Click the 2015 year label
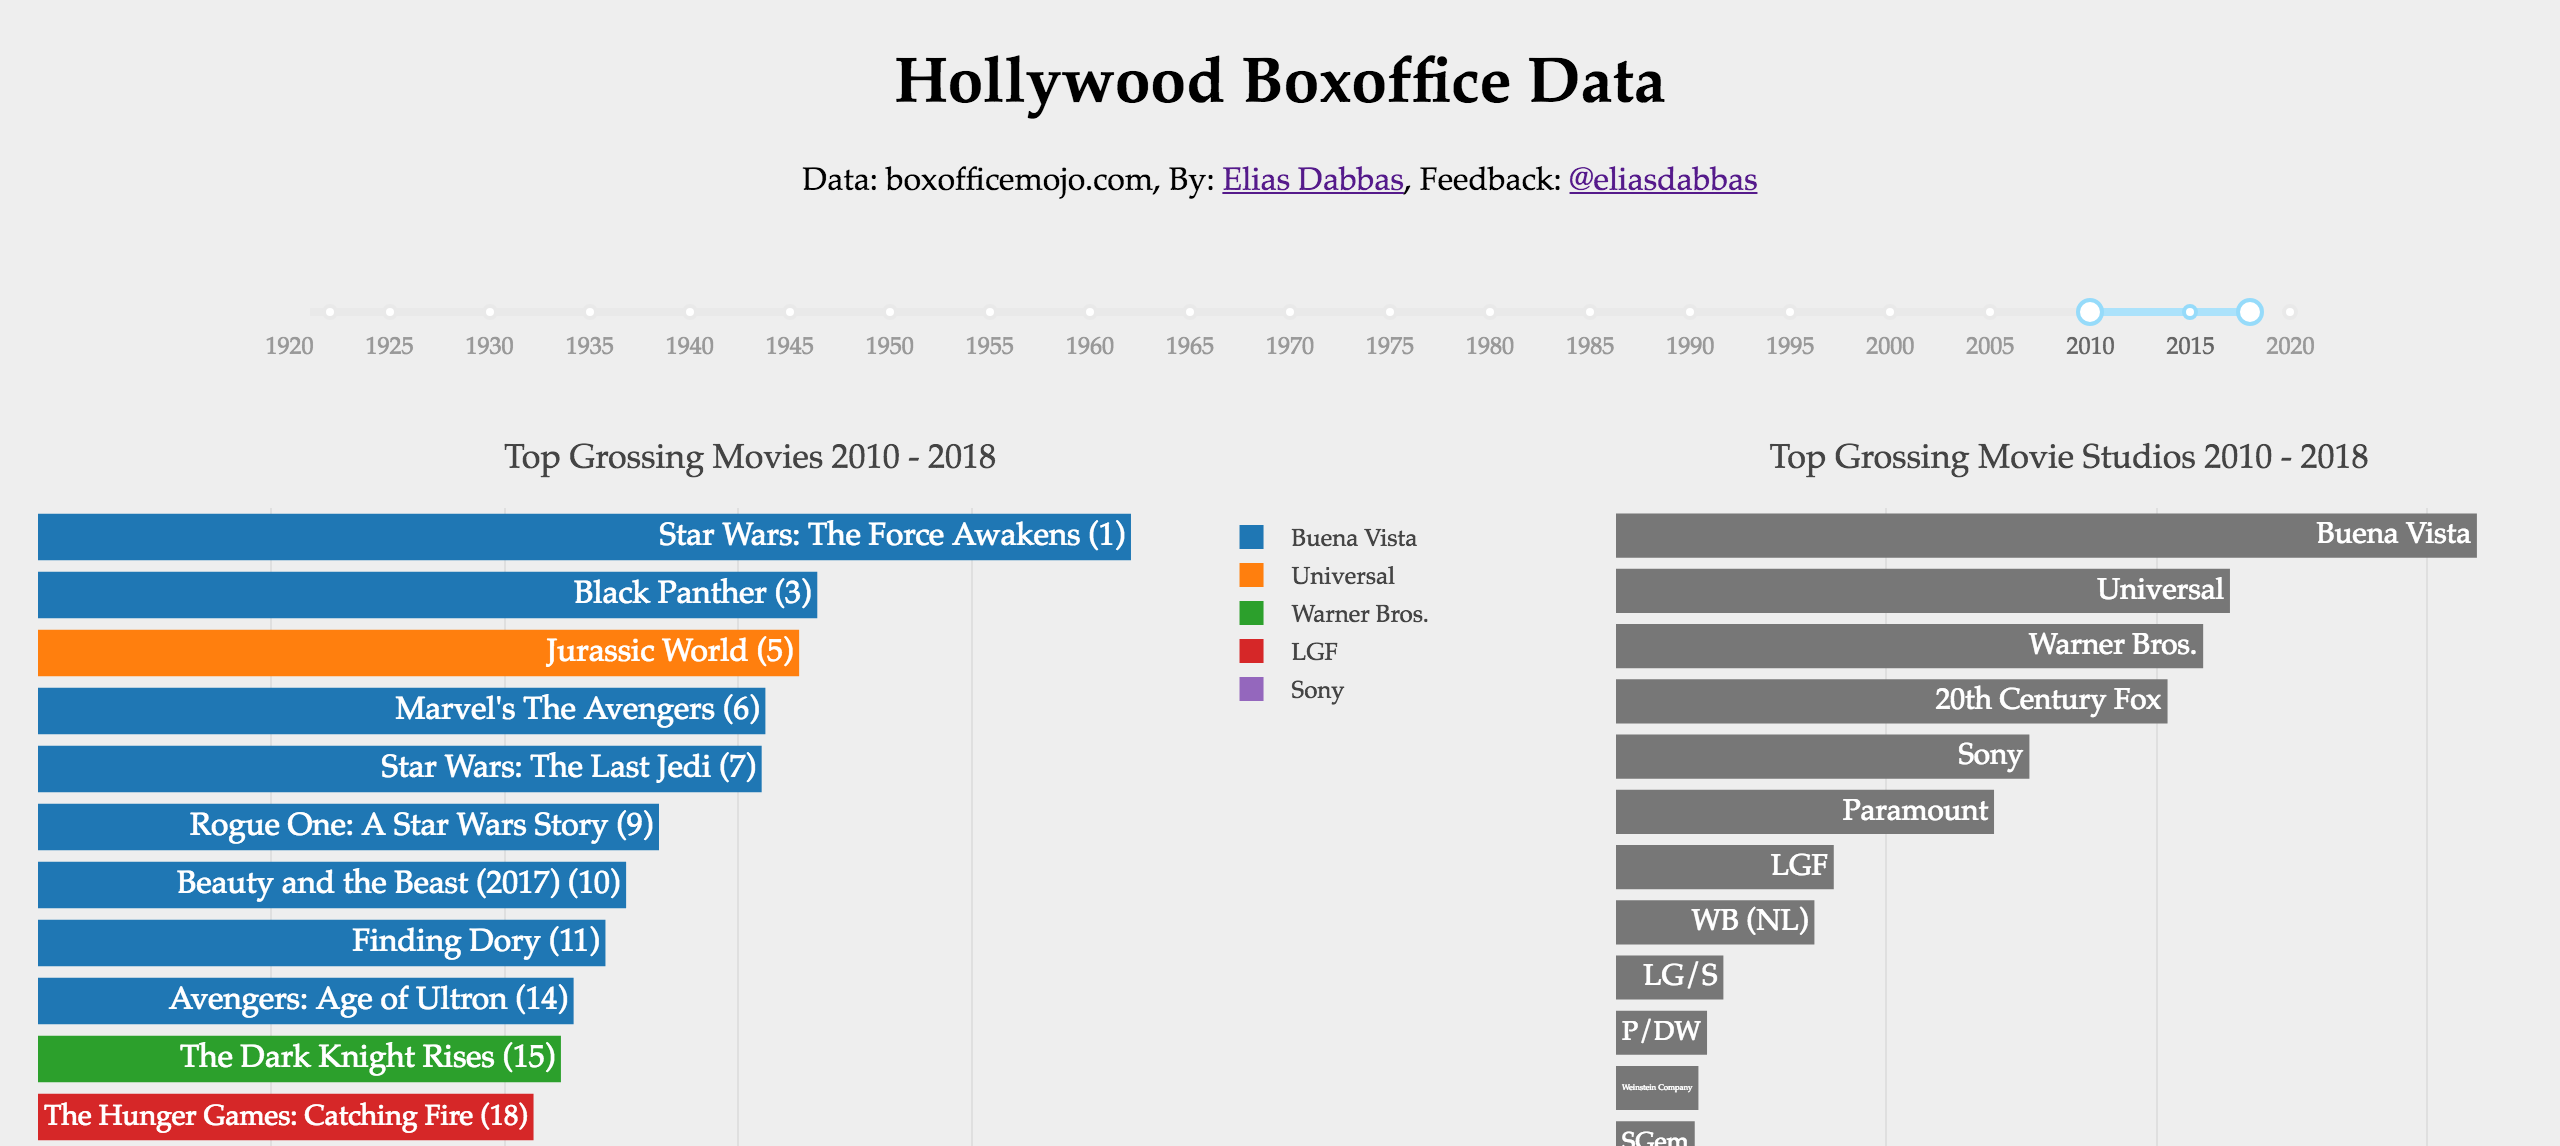This screenshot has width=2560, height=1146. point(2189,346)
